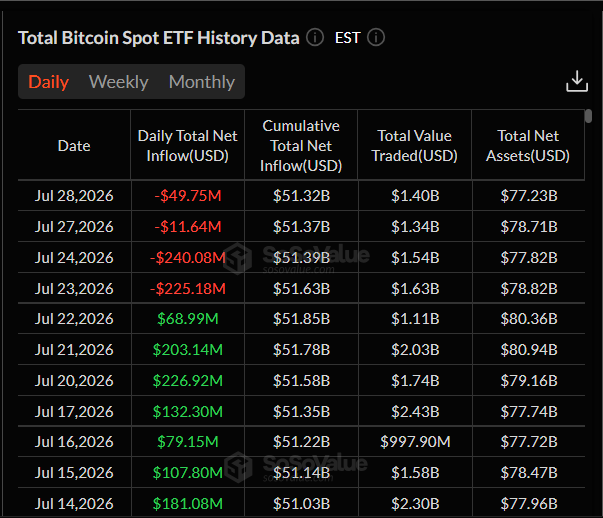Select the Jul 22,2026 date cell
Screen dimensions: 603x518
[x=74, y=319]
